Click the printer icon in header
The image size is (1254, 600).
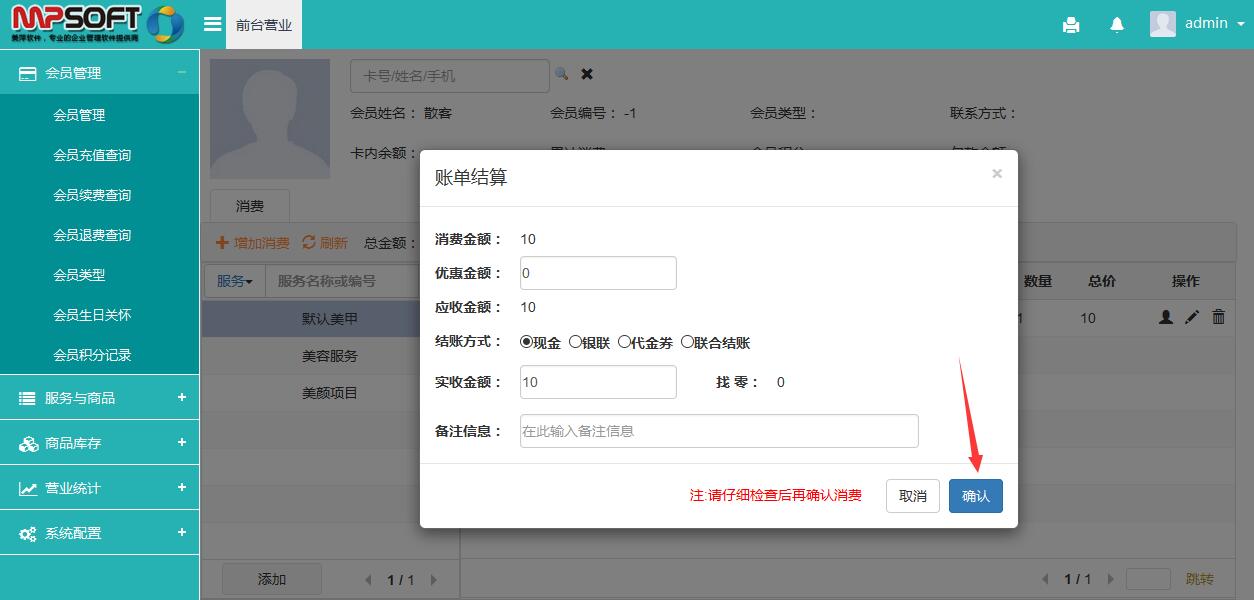click(1071, 25)
